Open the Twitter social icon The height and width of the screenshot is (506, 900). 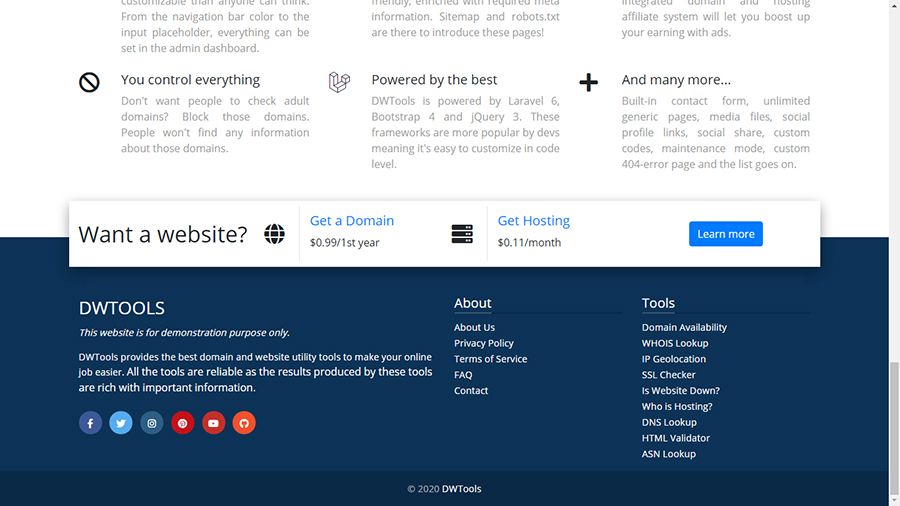[x=121, y=423]
